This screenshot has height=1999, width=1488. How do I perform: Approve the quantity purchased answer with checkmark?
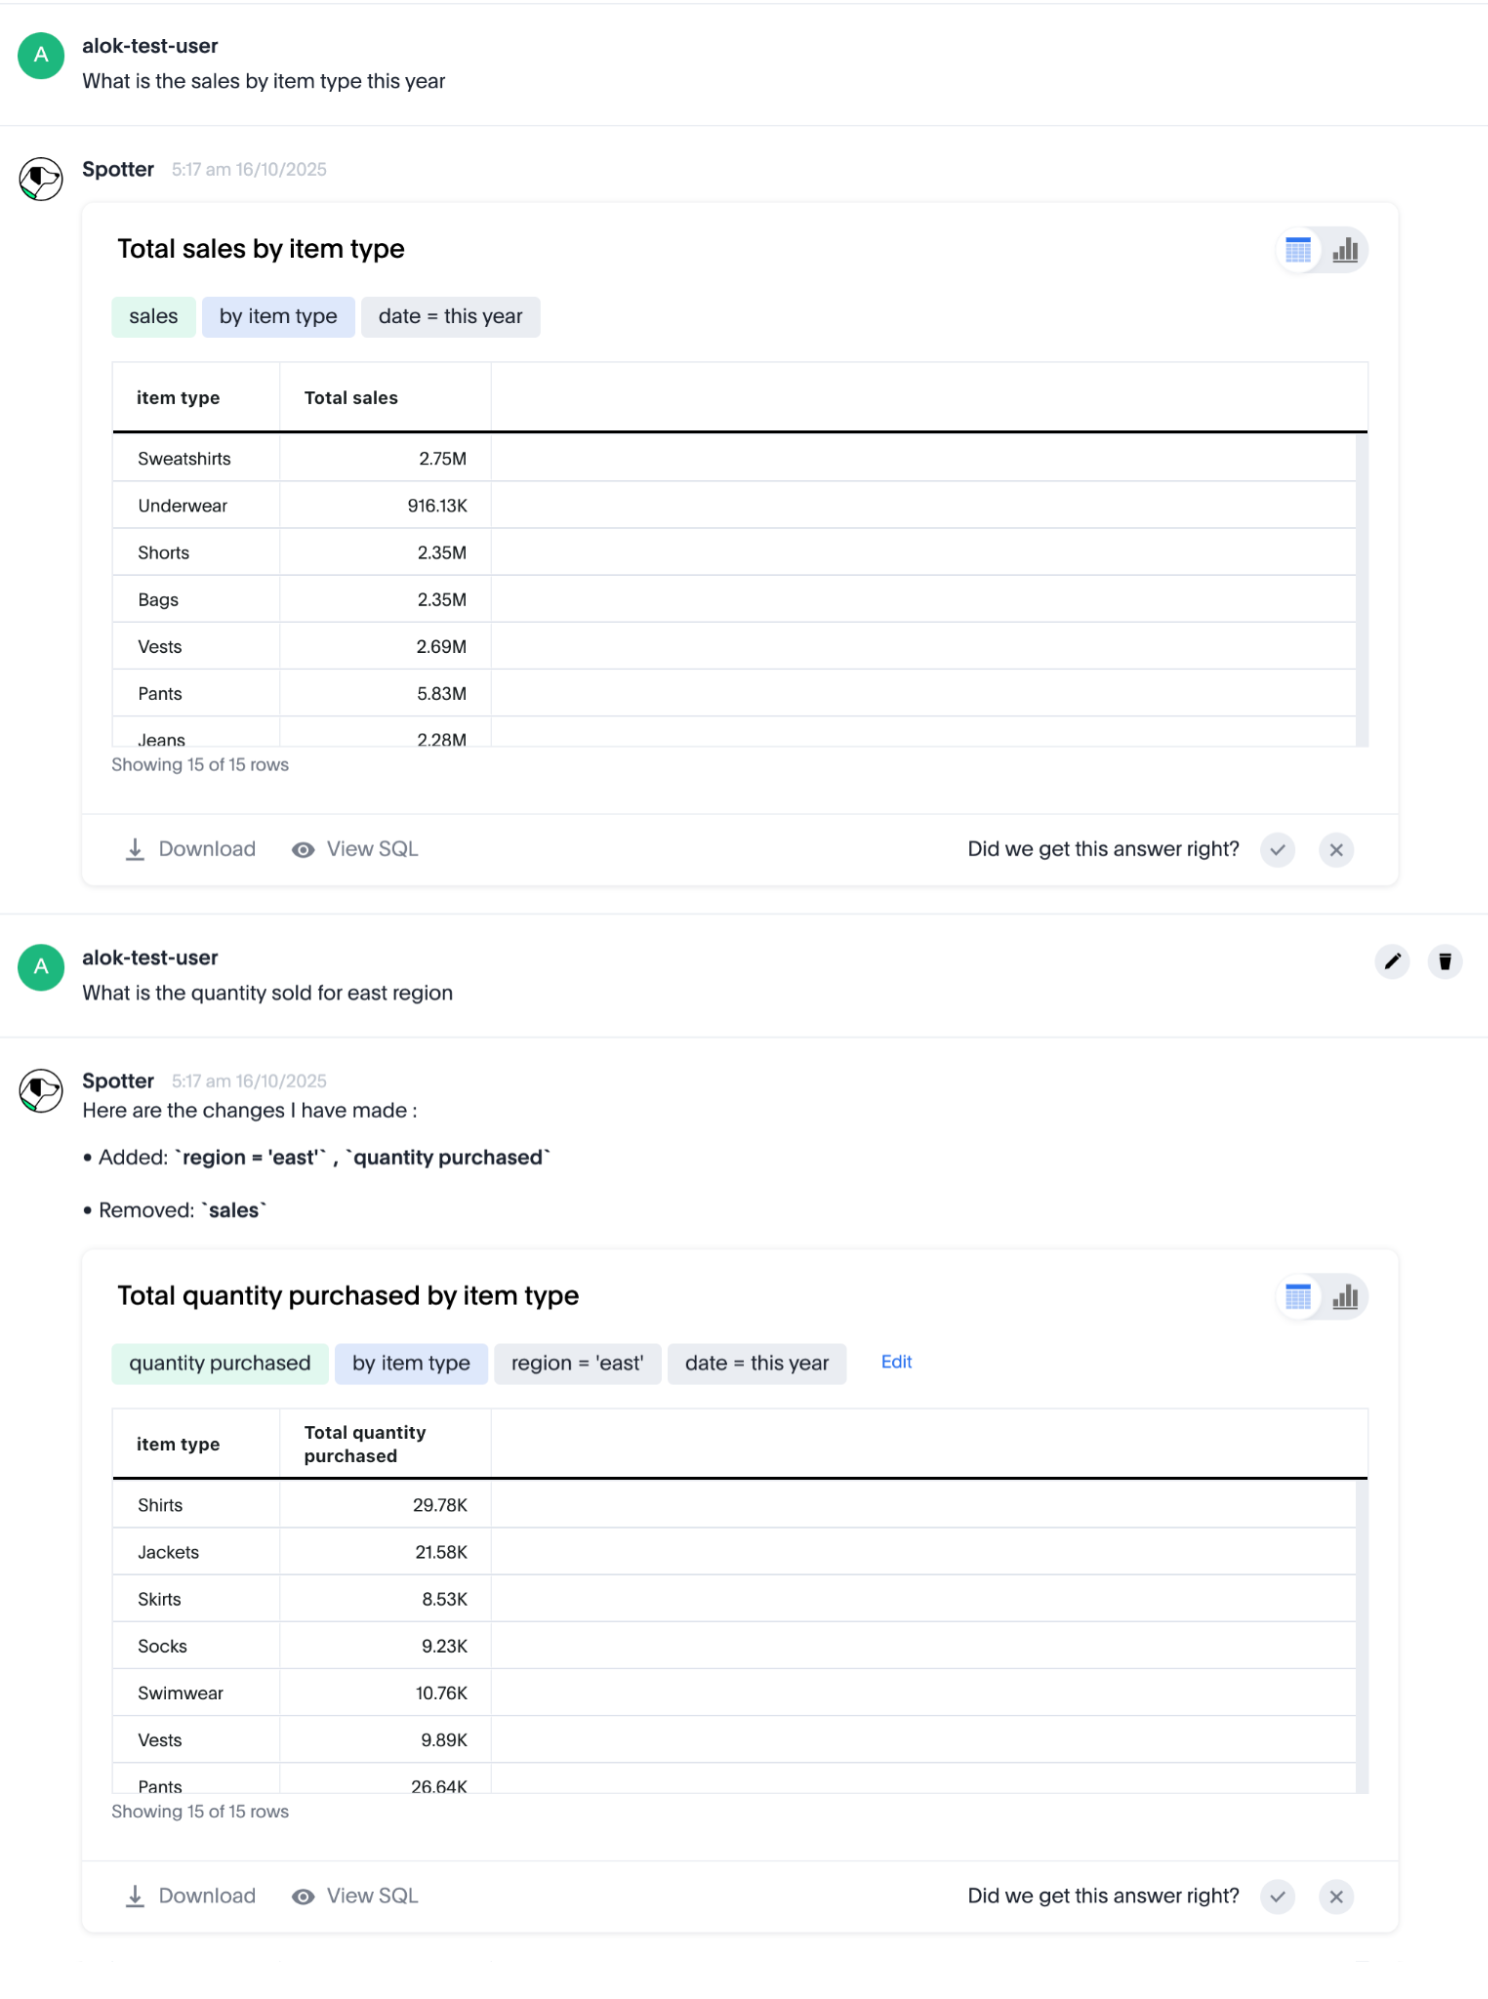1277,1897
